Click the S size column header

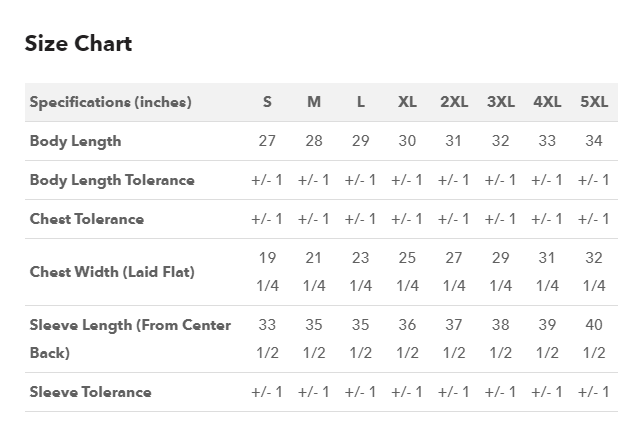[x=267, y=102]
